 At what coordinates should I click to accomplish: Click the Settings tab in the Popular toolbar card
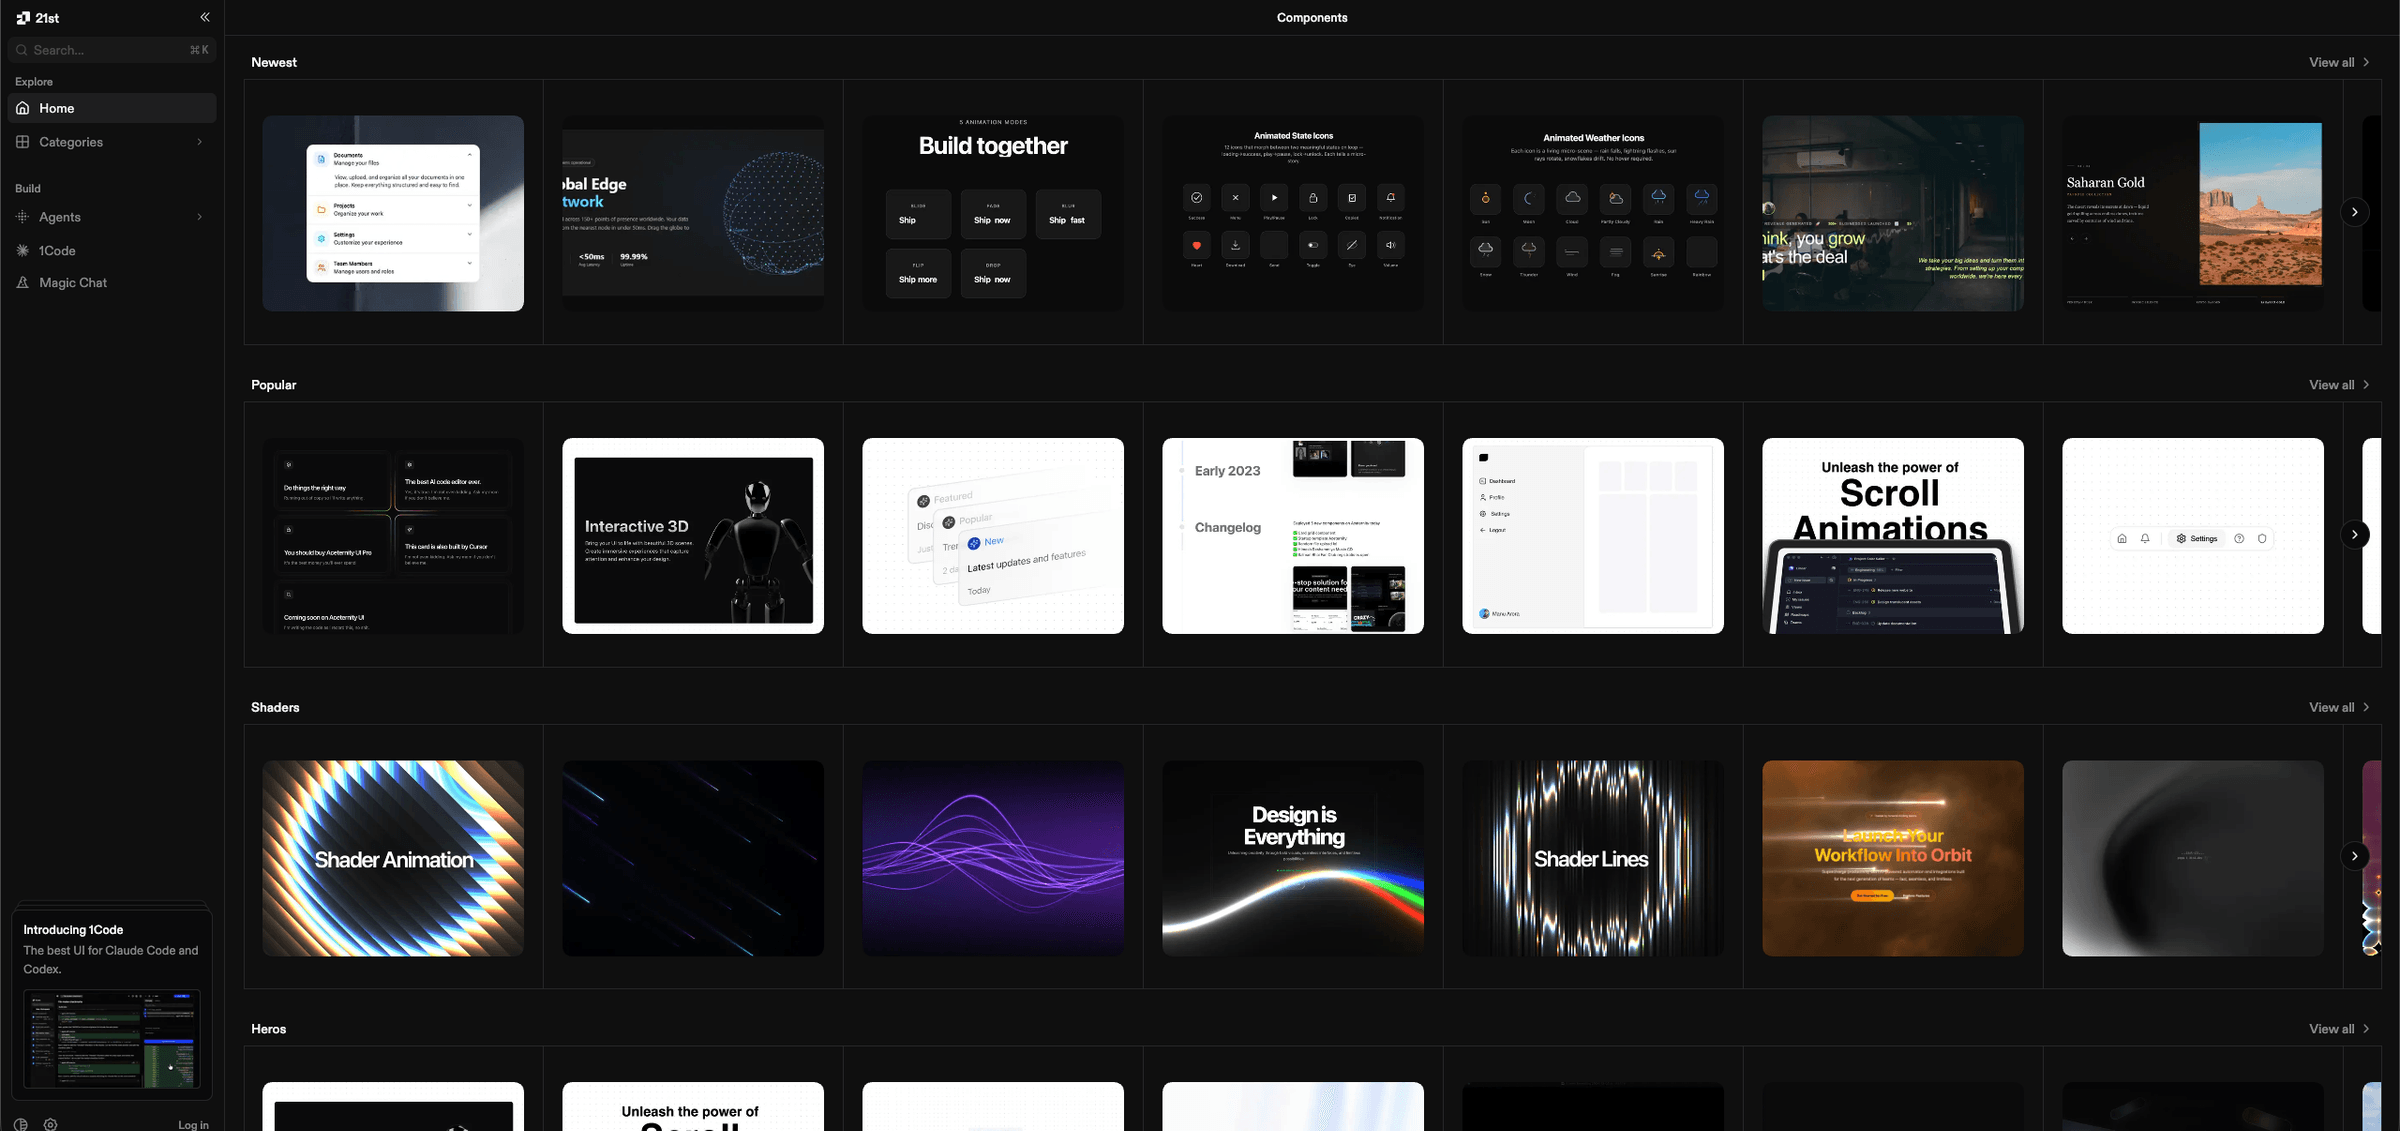[2197, 538]
